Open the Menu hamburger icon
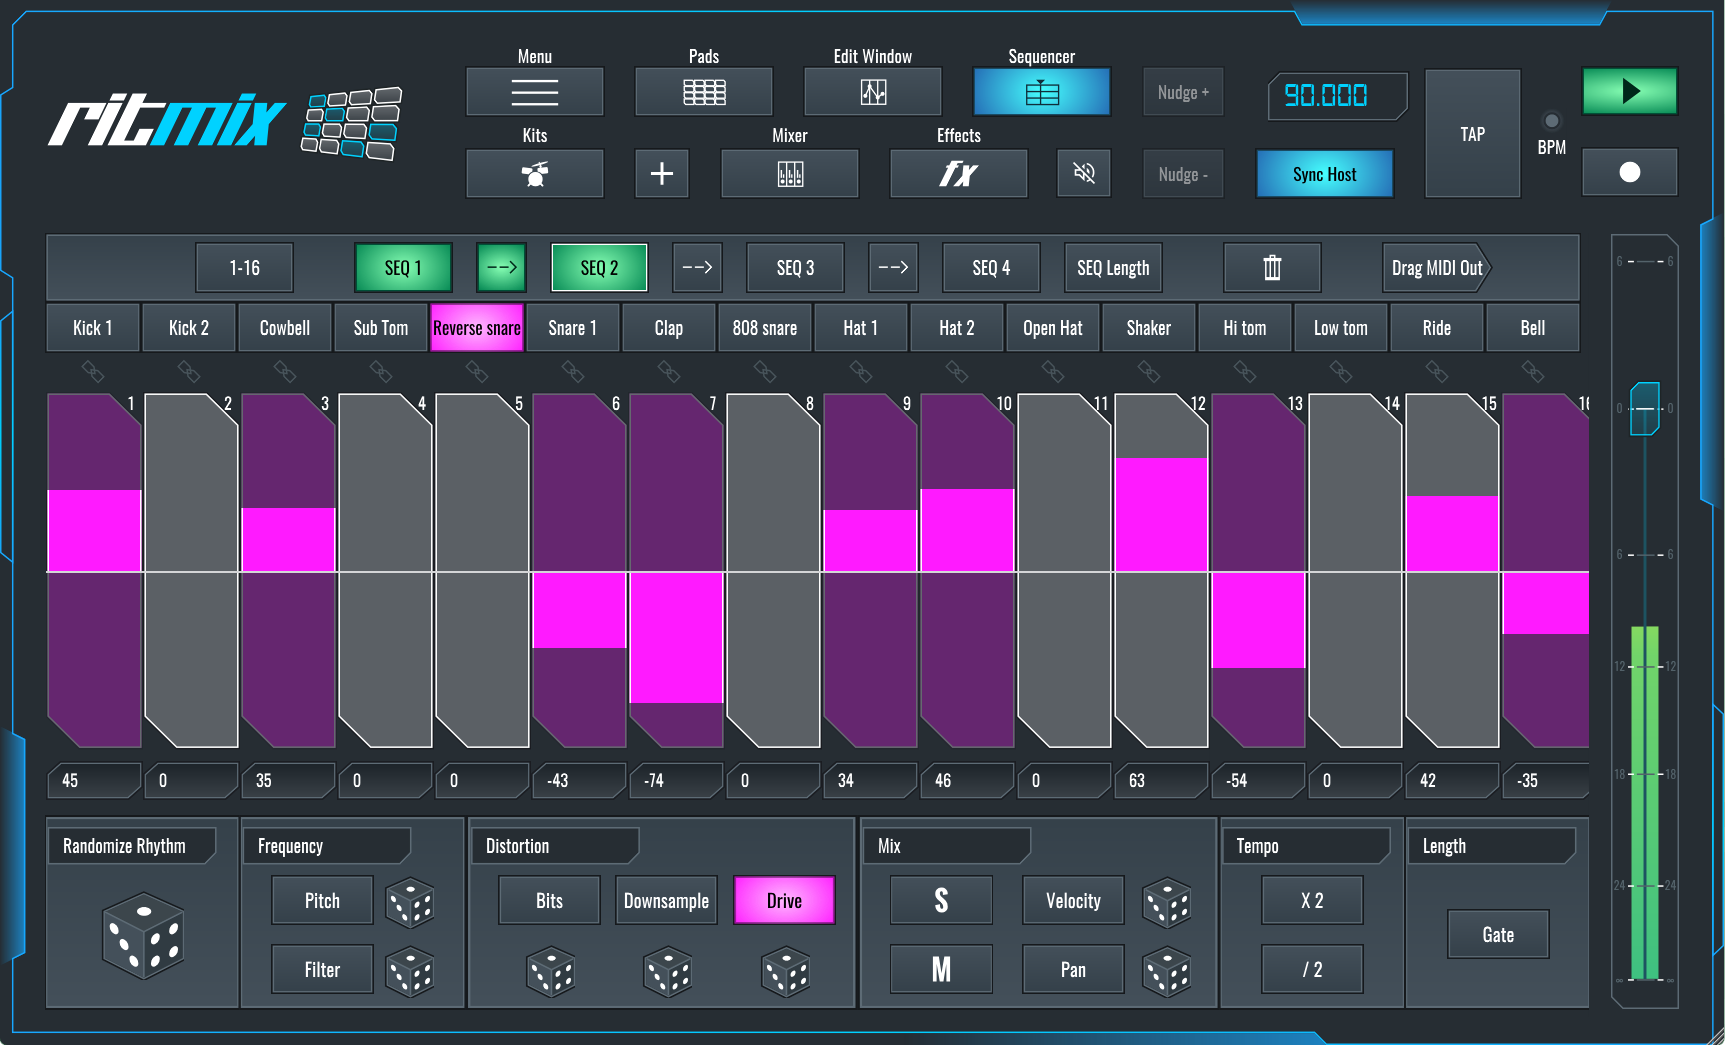This screenshot has height=1045, width=1725. click(x=534, y=93)
